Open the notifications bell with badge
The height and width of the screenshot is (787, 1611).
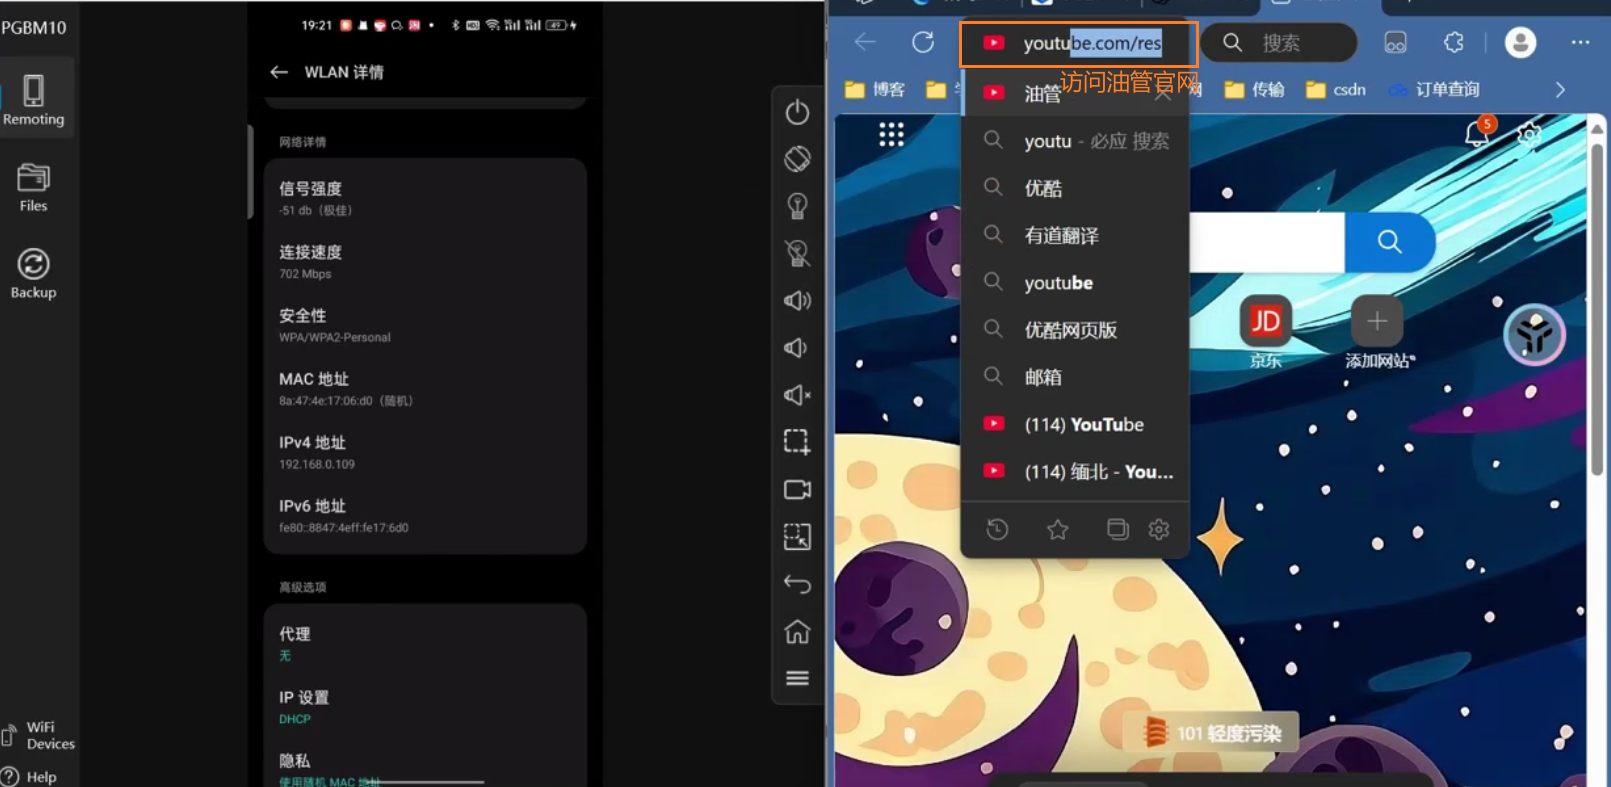pyautogui.click(x=1479, y=133)
